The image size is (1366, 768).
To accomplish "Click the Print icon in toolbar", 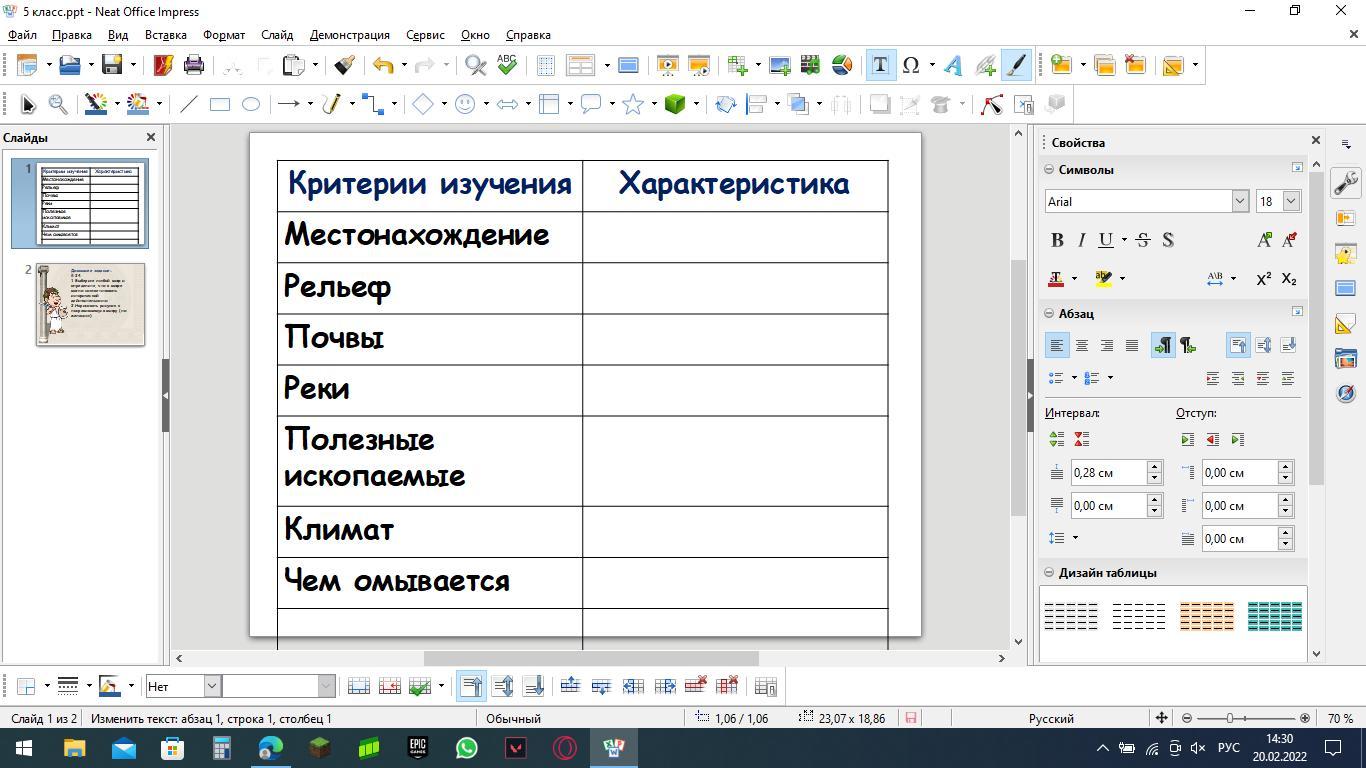I will pos(194,66).
